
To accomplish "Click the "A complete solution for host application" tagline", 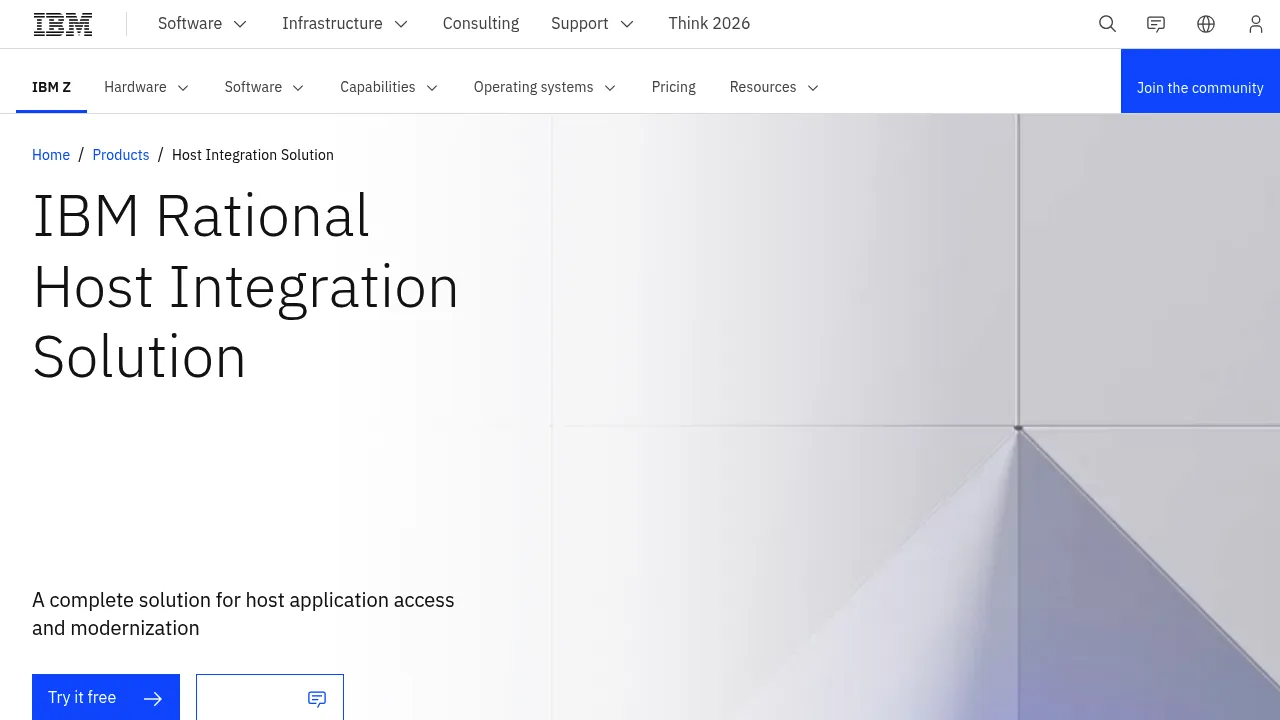I will tap(243, 614).
